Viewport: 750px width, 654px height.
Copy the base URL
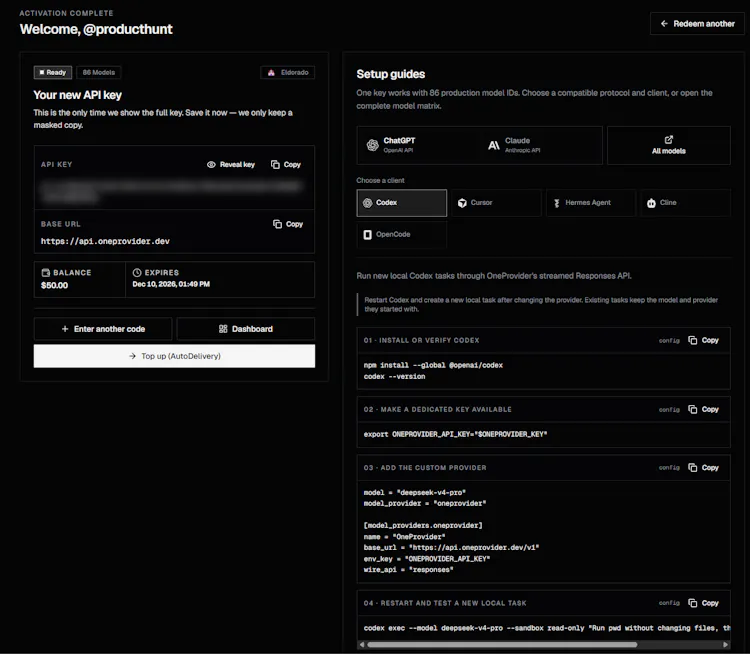287,224
